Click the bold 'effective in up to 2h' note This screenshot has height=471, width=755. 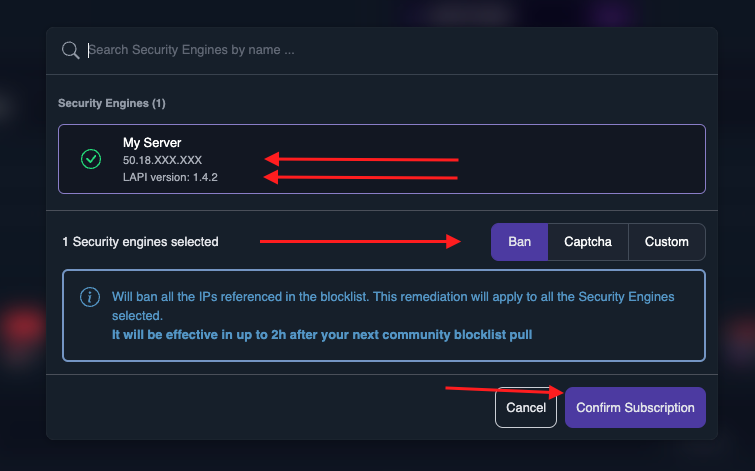[321, 333]
